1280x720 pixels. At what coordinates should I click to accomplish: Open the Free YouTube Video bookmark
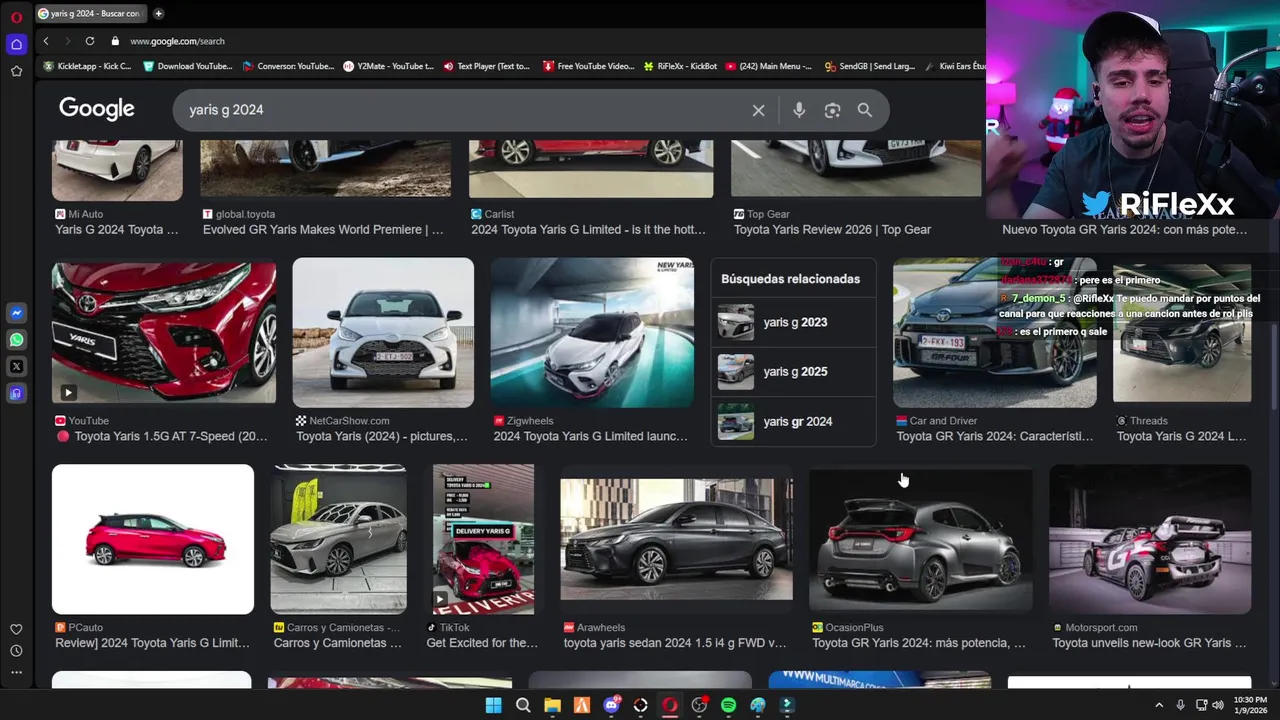[x=589, y=66]
